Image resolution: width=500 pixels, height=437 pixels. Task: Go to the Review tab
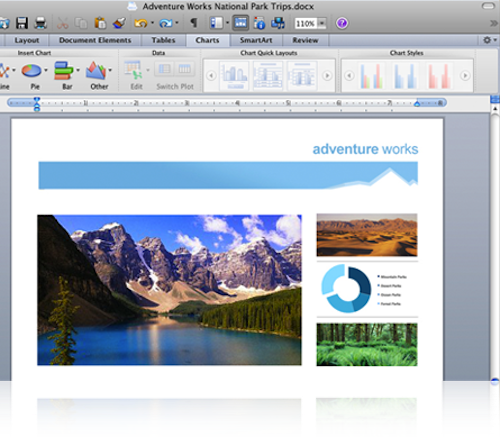pos(305,40)
